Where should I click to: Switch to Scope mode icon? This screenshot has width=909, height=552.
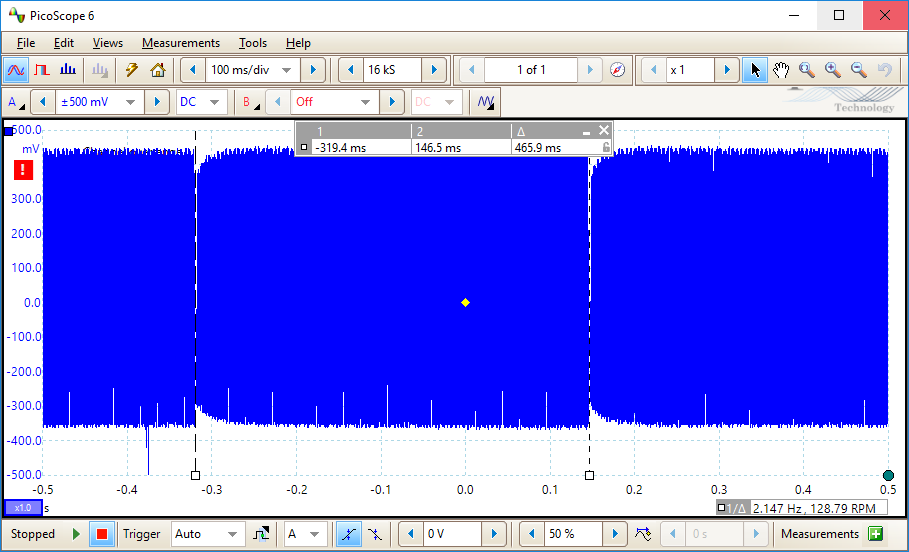tap(16, 70)
